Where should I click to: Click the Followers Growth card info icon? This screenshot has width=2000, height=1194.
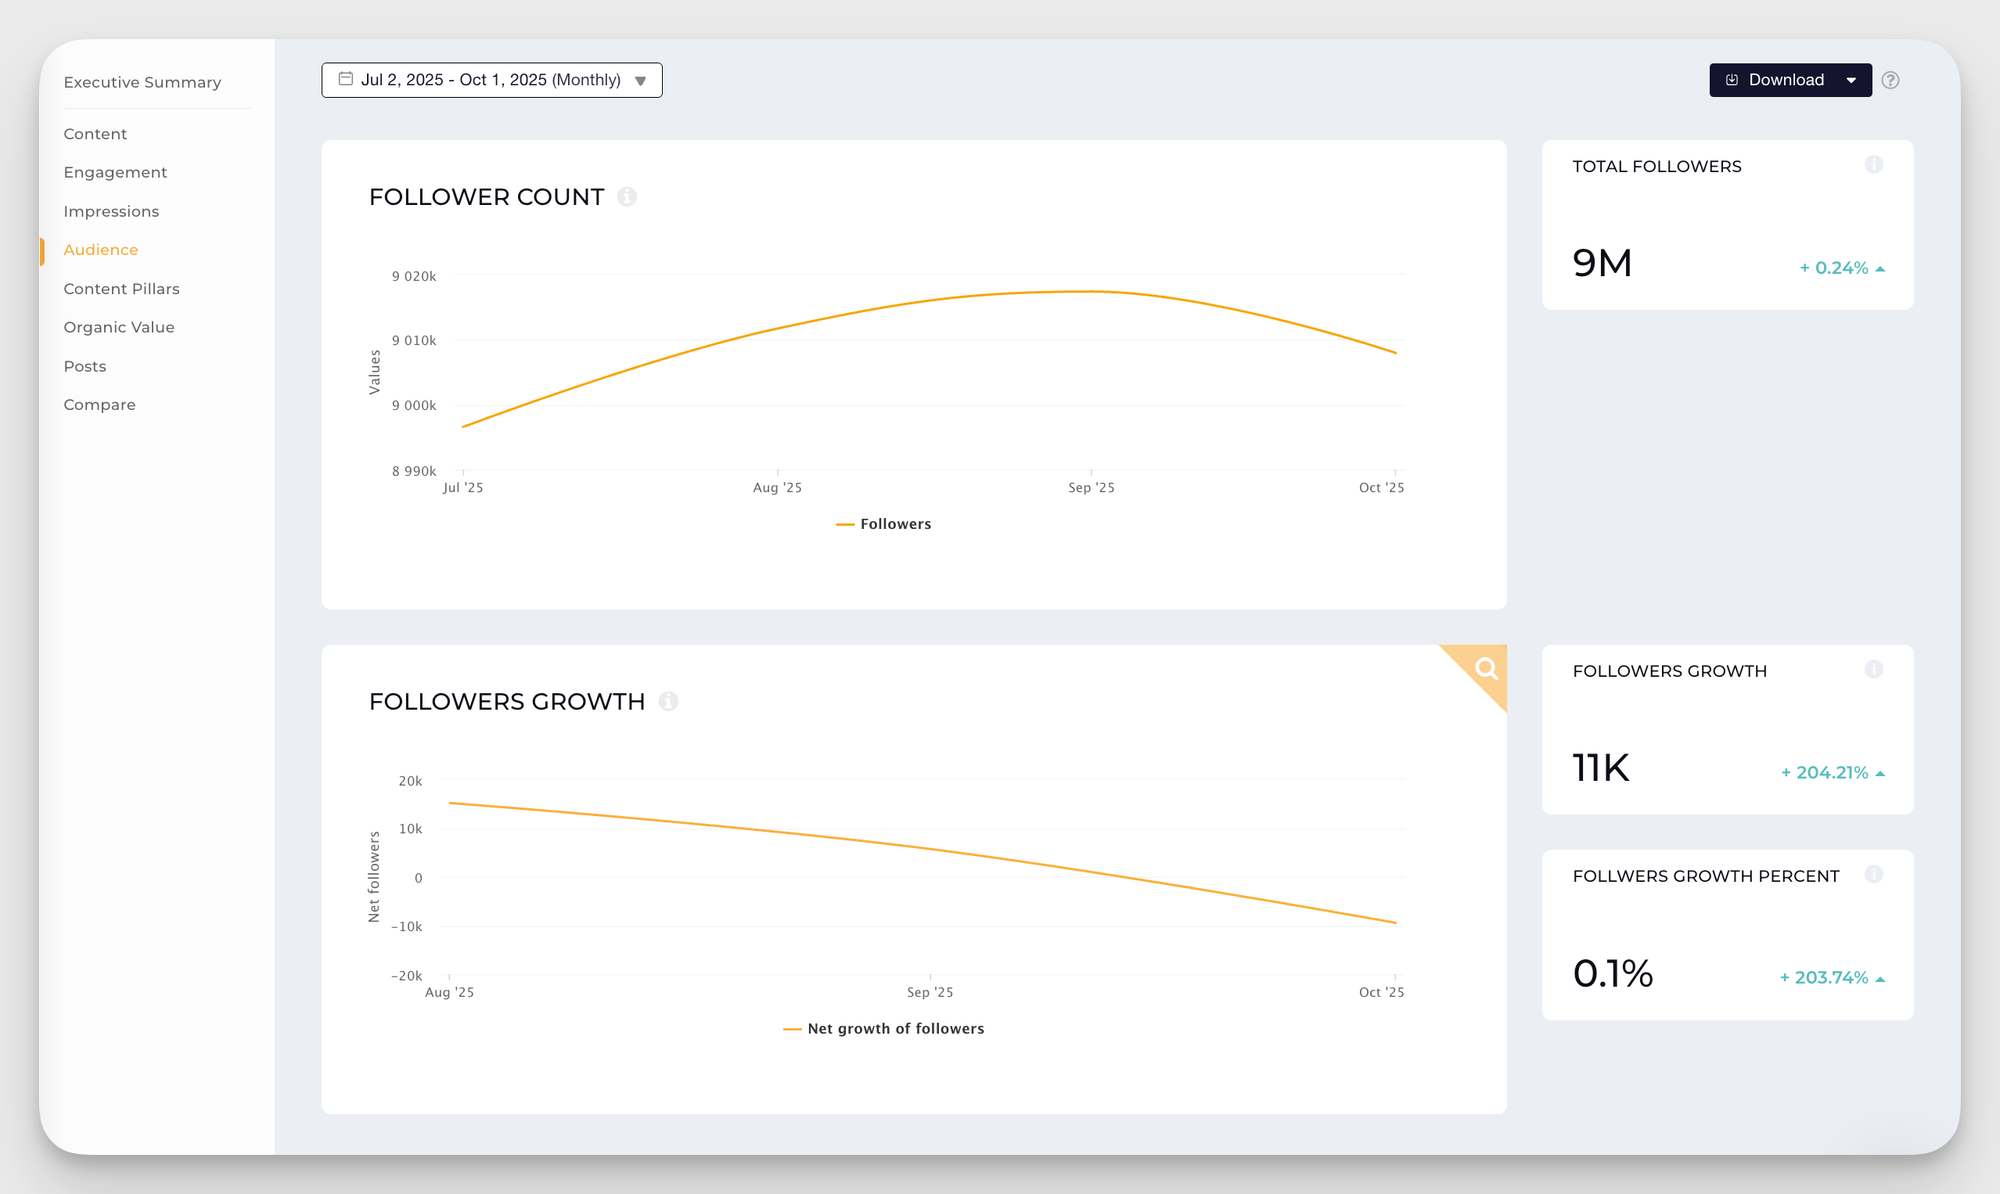(x=1873, y=670)
